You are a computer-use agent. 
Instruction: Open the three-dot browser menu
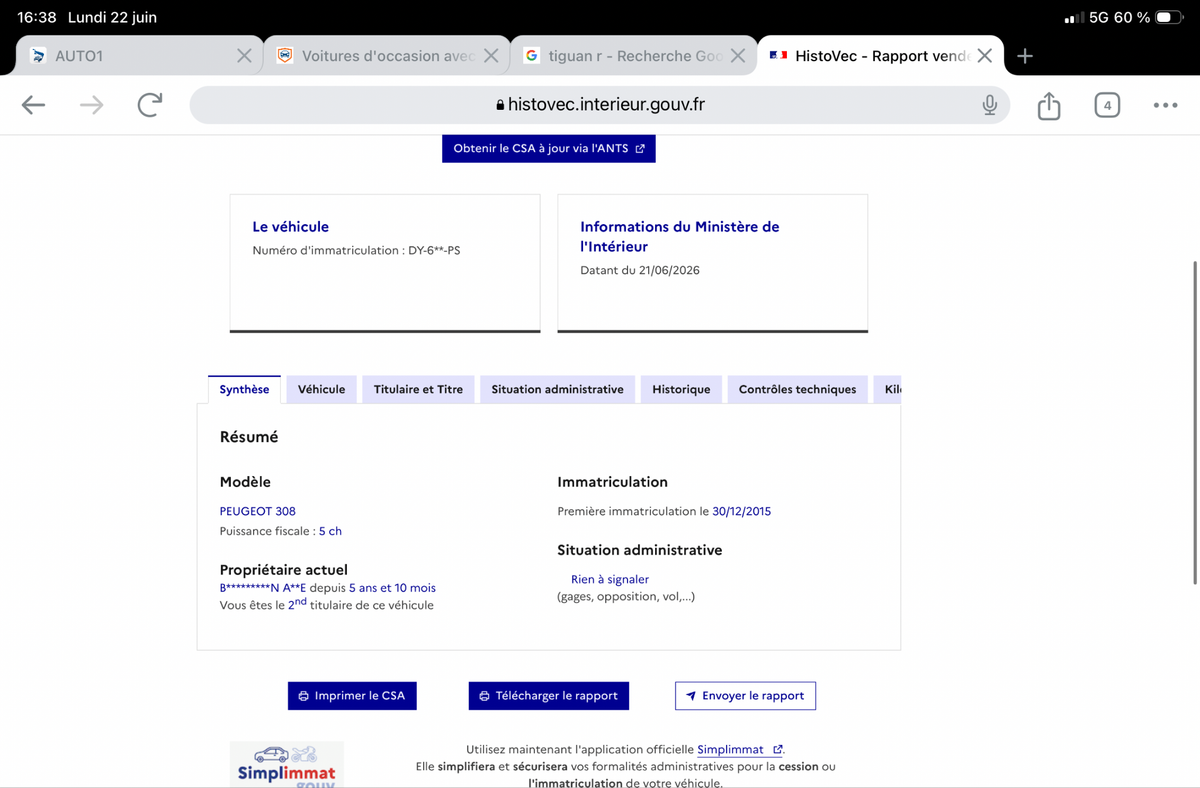point(1165,105)
